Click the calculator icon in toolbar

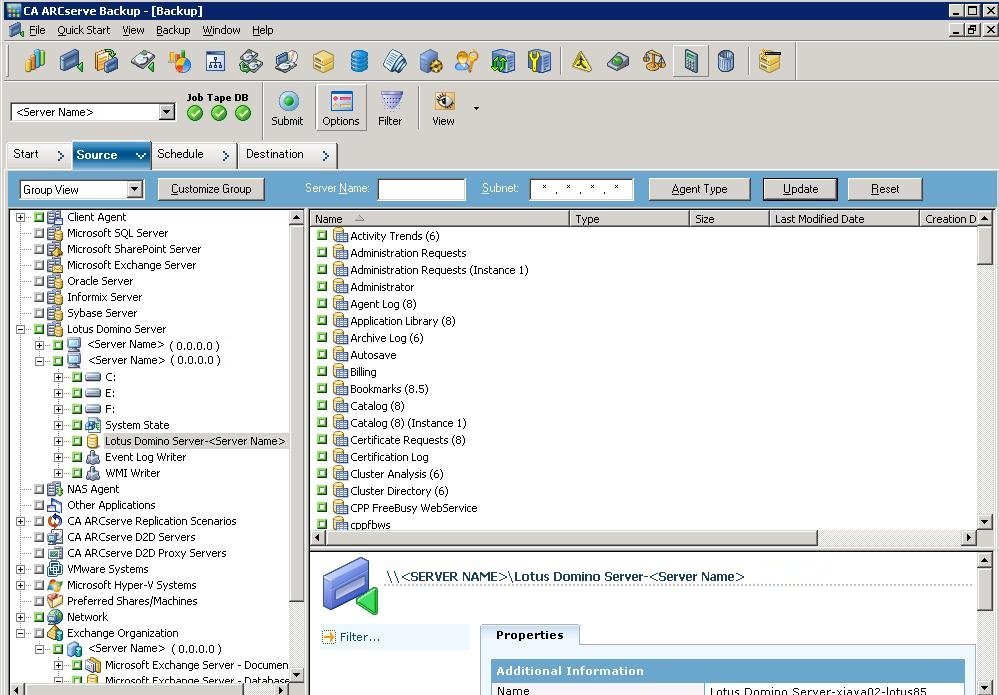coord(690,62)
